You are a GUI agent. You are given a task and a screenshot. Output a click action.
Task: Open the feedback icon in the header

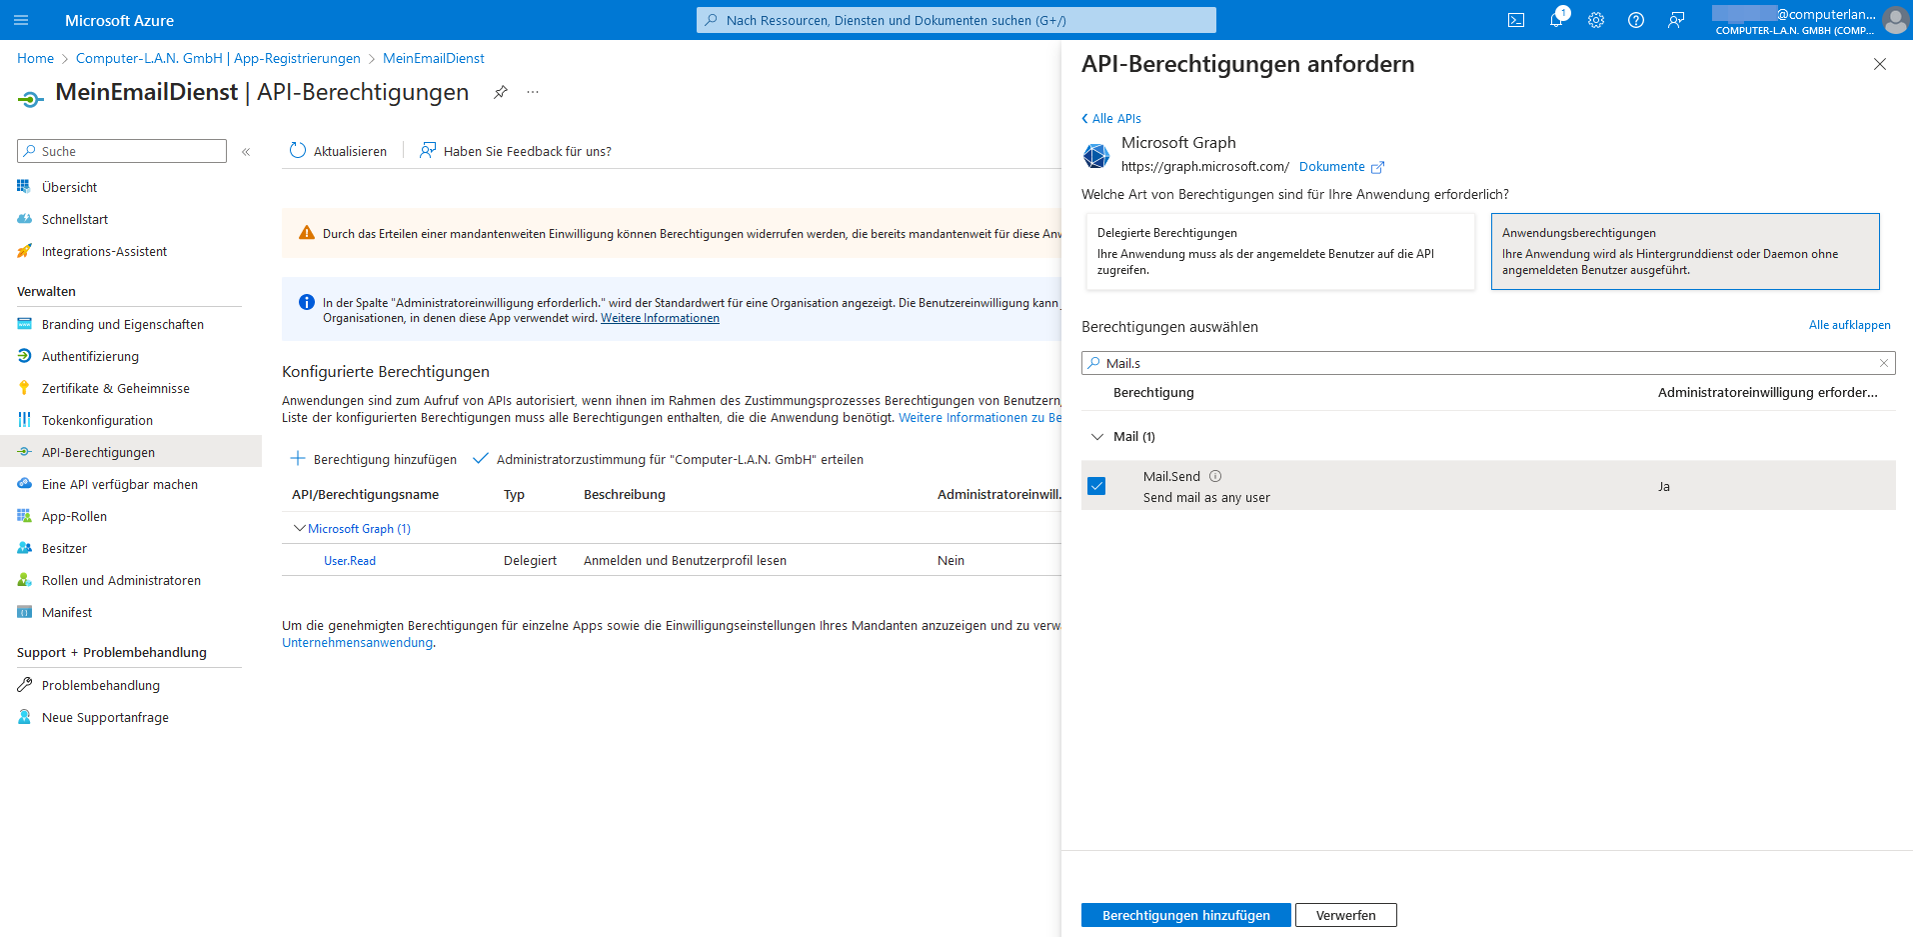click(x=1676, y=20)
